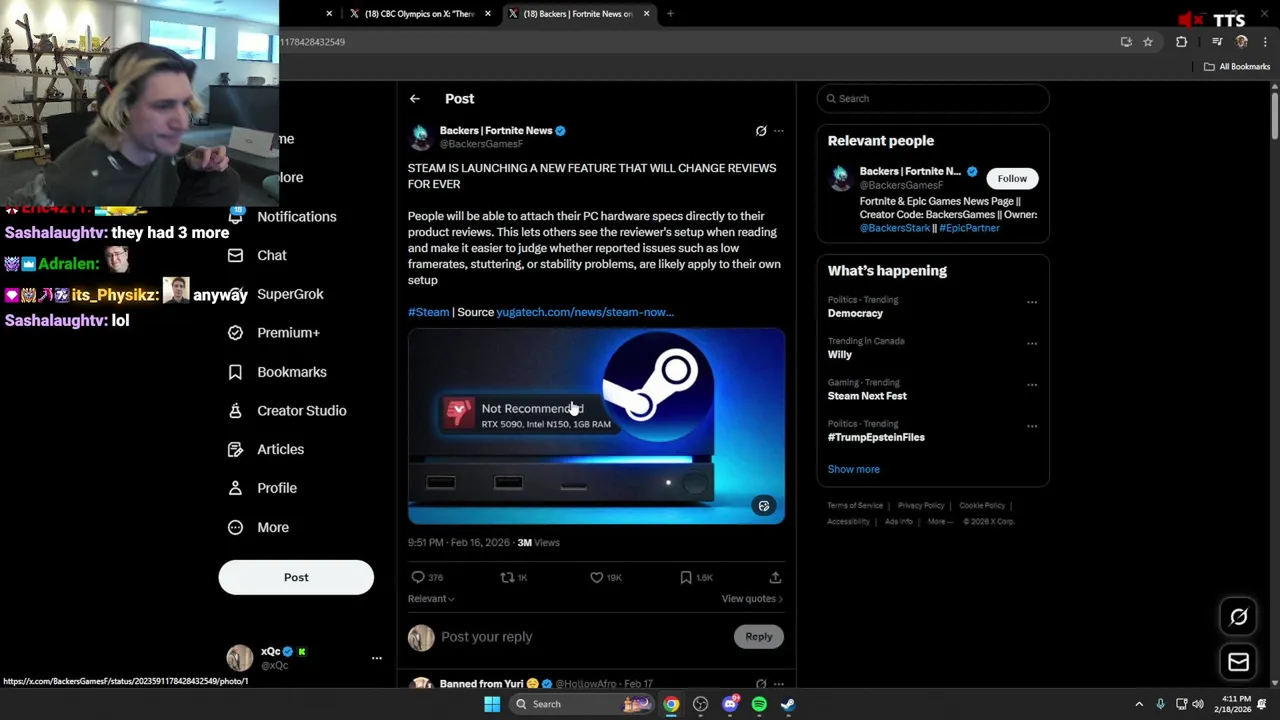Click the search field on X
Viewport: 1280px width, 720px height.
click(x=933, y=99)
